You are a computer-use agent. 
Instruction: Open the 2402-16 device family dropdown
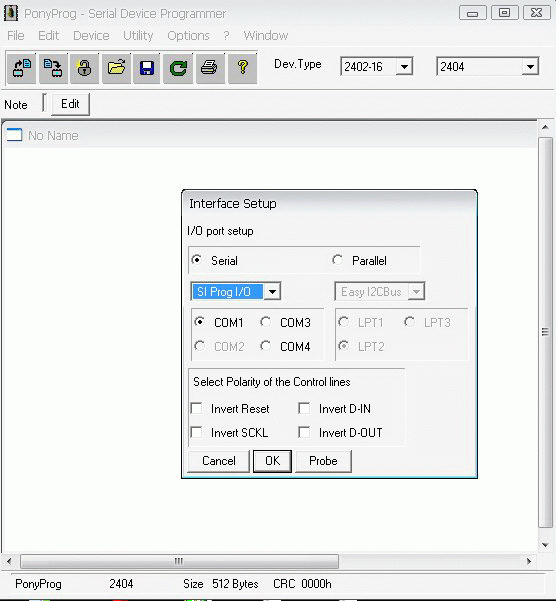pos(404,67)
